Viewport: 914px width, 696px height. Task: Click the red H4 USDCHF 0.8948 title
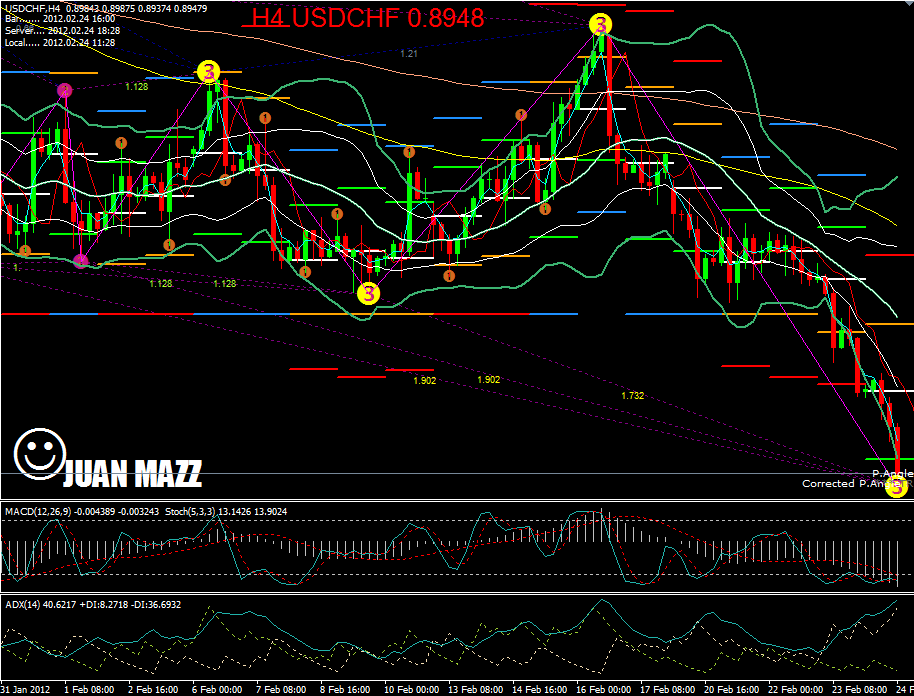pos(367,18)
